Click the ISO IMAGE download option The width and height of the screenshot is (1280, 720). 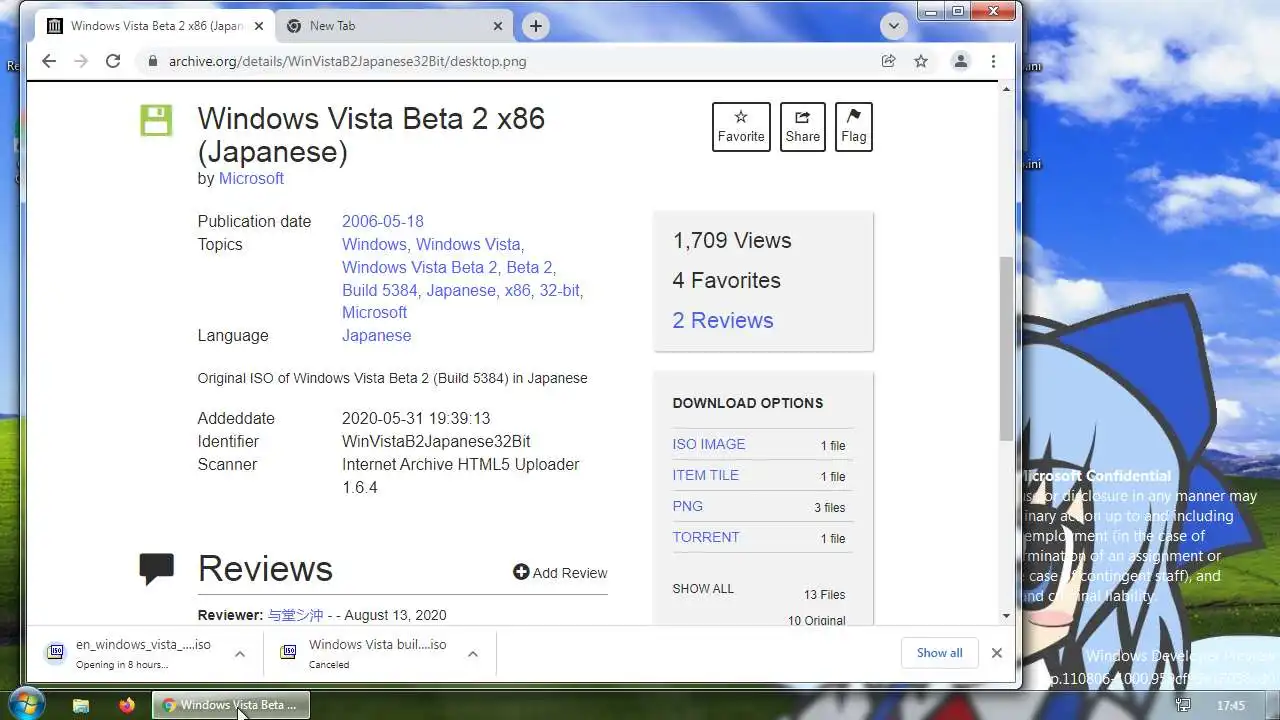pos(709,444)
